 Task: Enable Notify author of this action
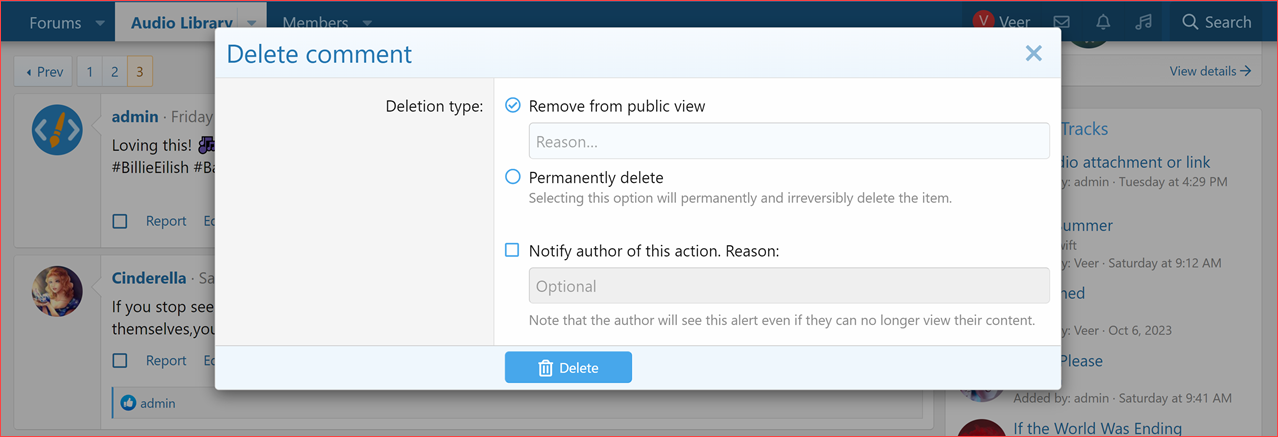[x=512, y=251]
